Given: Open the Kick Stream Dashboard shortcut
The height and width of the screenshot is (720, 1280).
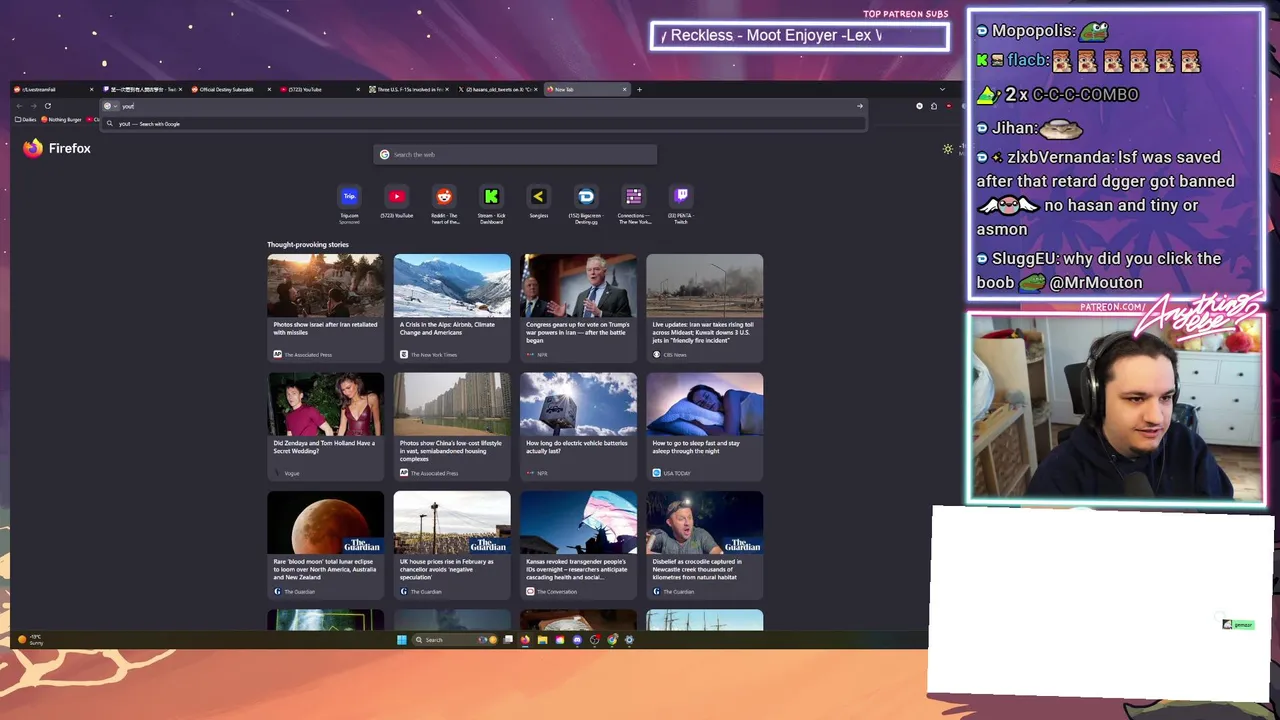Looking at the screenshot, I should pos(491,204).
